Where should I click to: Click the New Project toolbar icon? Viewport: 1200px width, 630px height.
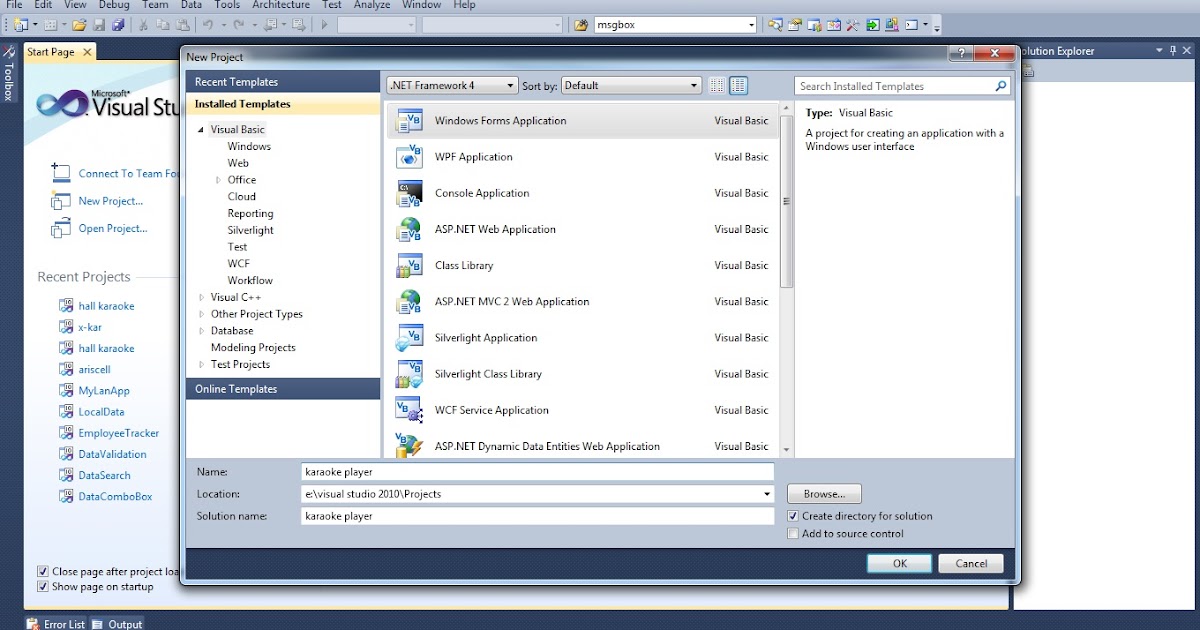pyautogui.click(x=19, y=25)
